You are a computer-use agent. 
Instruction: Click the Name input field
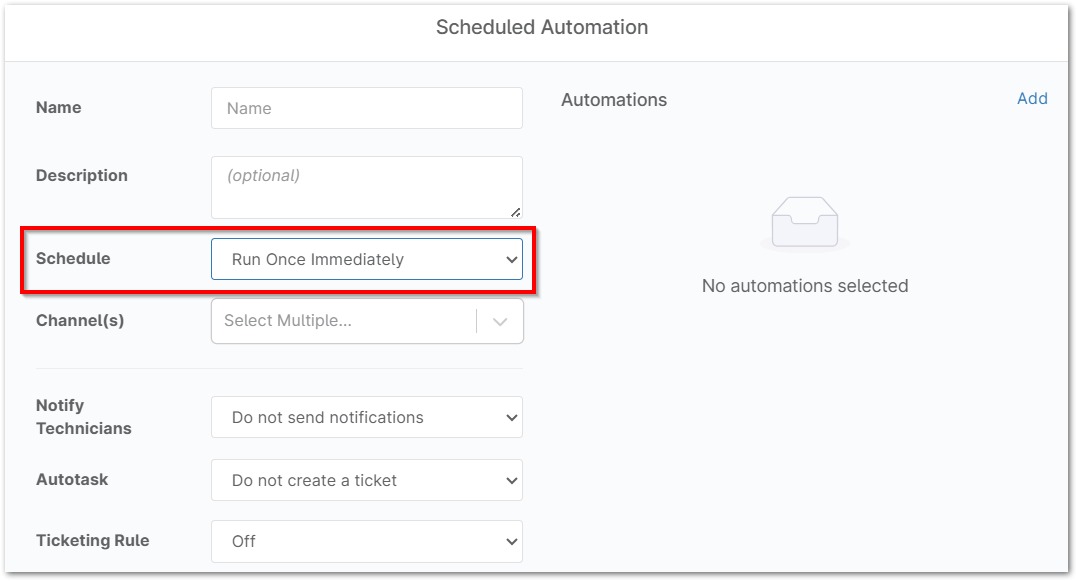pyautogui.click(x=367, y=107)
